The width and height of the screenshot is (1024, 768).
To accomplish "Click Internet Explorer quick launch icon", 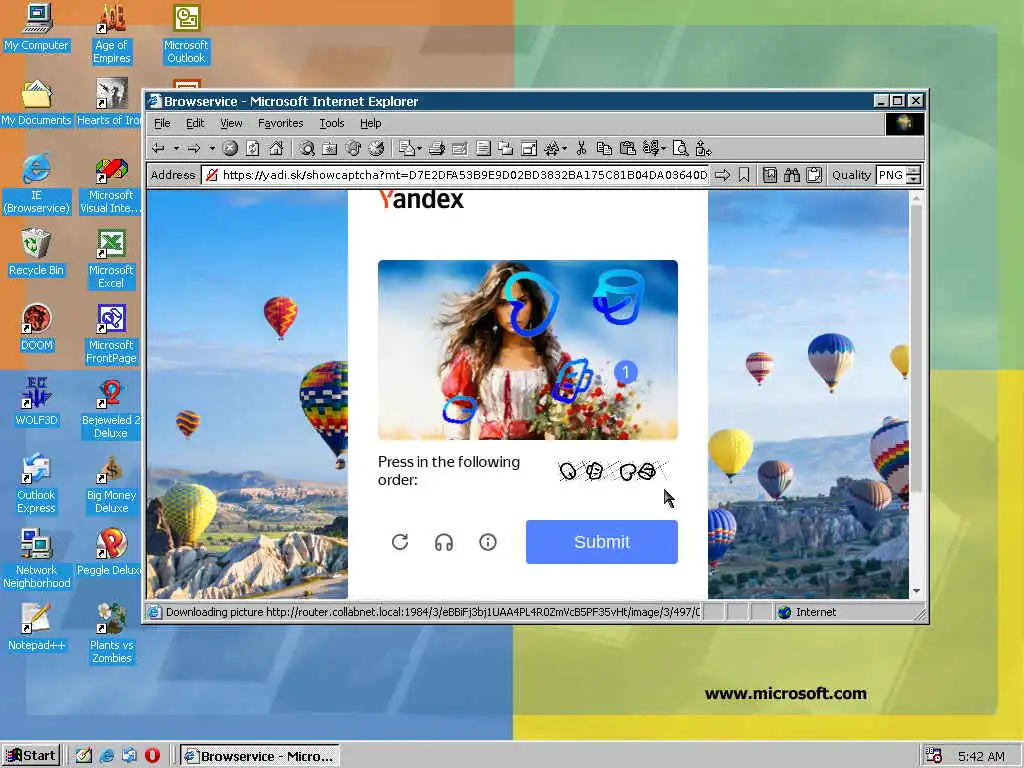I will (x=106, y=756).
